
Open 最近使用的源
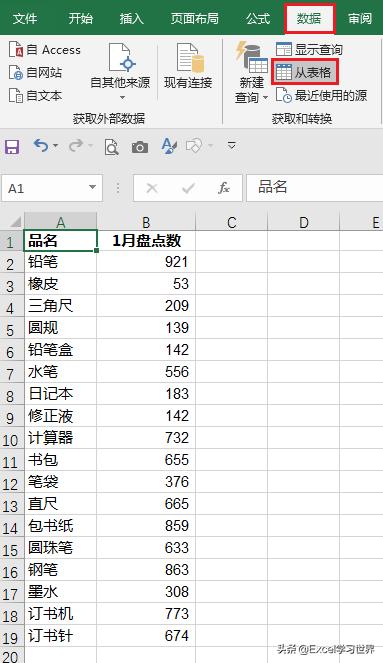(x=321, y=96)
